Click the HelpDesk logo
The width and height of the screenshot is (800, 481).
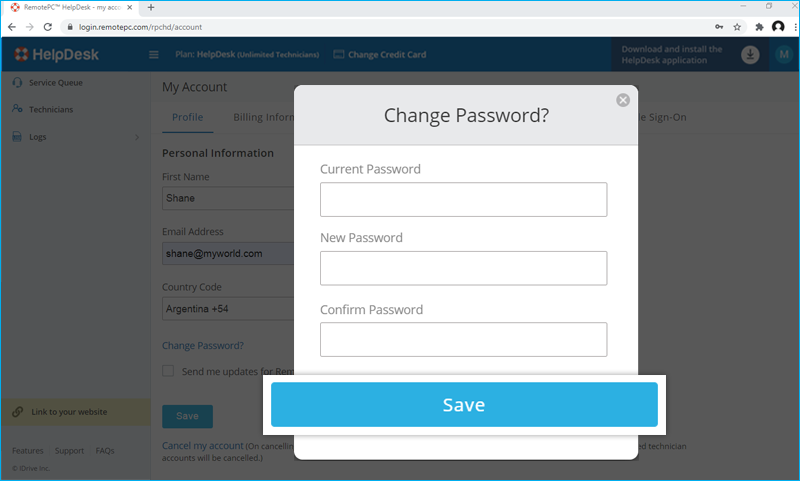coord(57,54)
